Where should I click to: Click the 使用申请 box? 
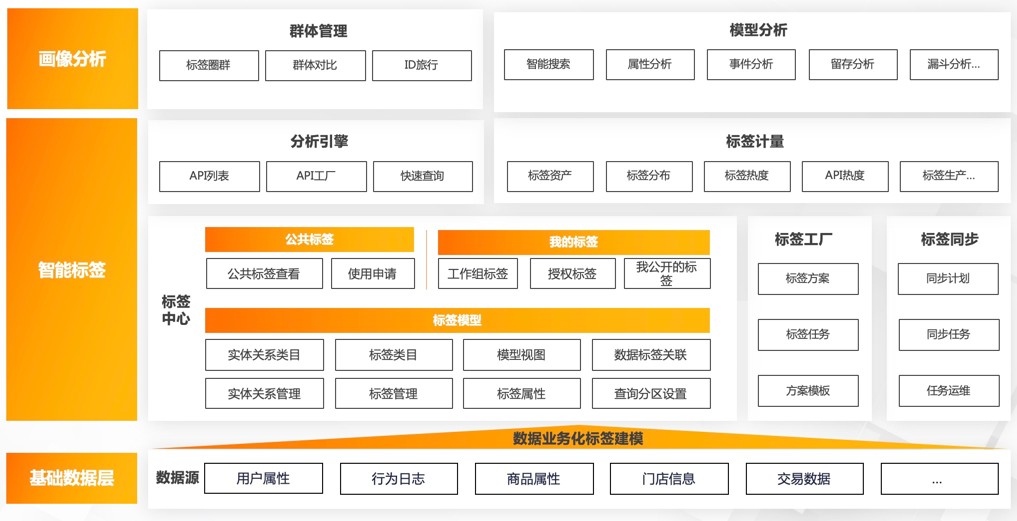click(x=372, y=274)
